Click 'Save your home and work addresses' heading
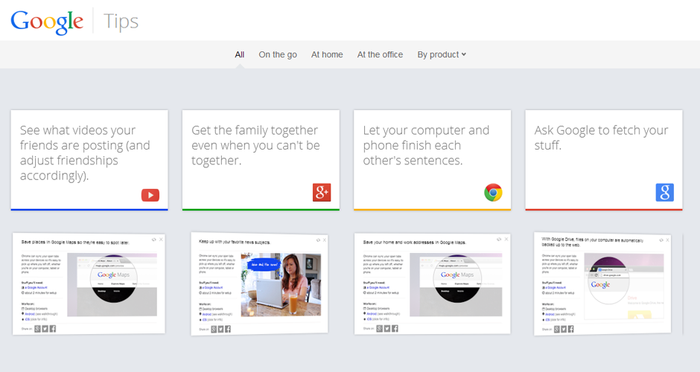Viewport: 700px width, 372px height. click(414, 242)
